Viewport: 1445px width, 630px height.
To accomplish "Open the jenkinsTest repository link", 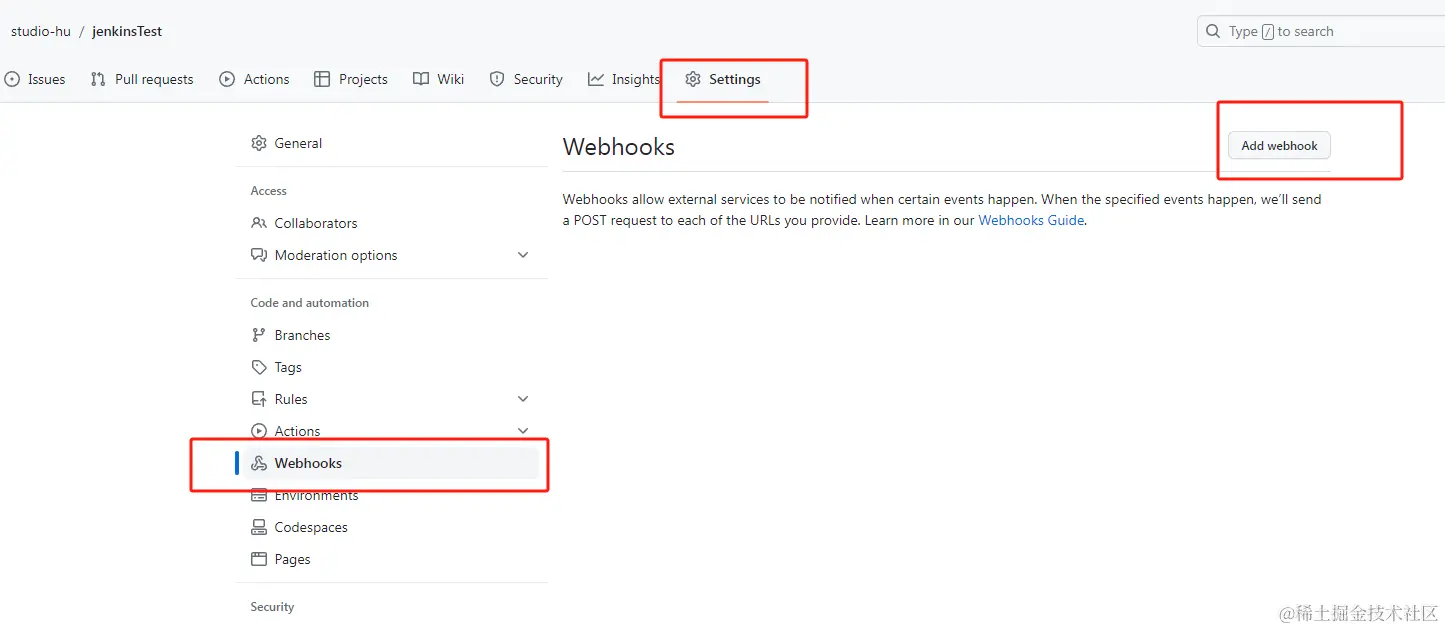I will coord(127,31).
